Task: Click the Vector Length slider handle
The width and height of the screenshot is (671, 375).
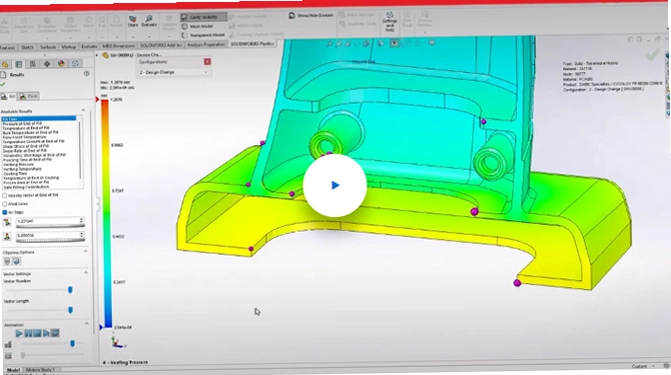Action: pos(70,310)
